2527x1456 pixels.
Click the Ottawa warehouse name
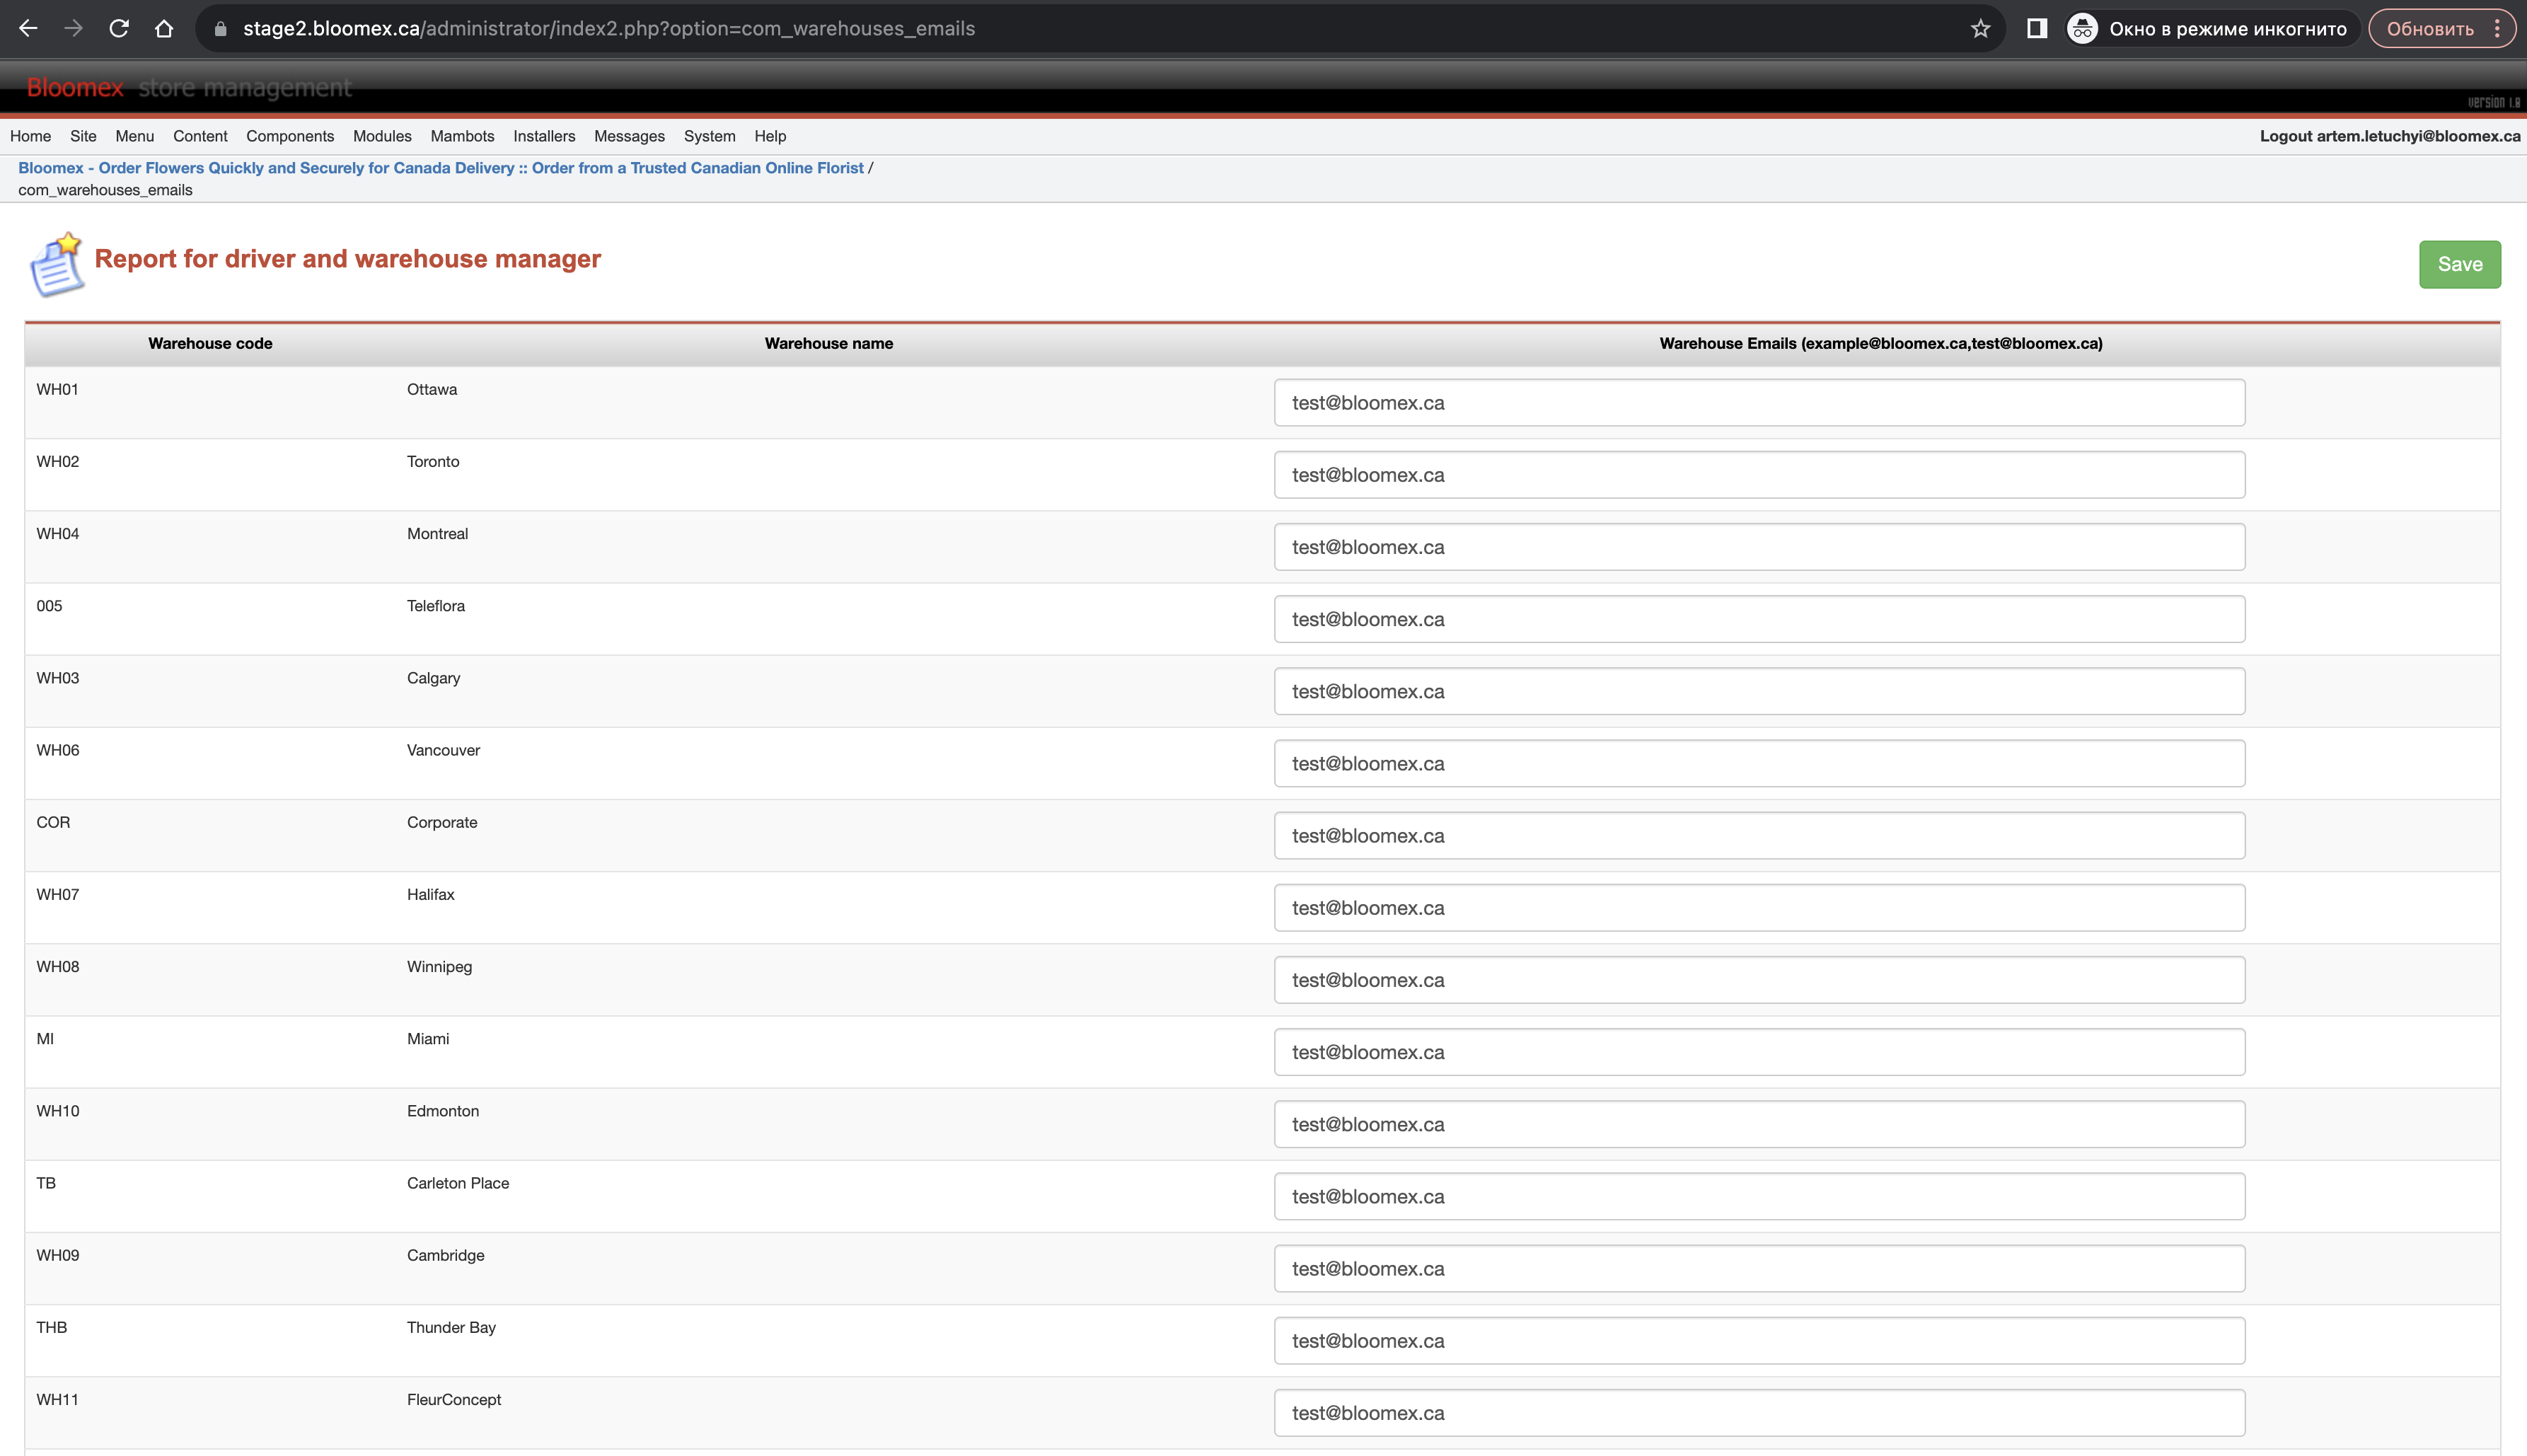coord(432,389)
